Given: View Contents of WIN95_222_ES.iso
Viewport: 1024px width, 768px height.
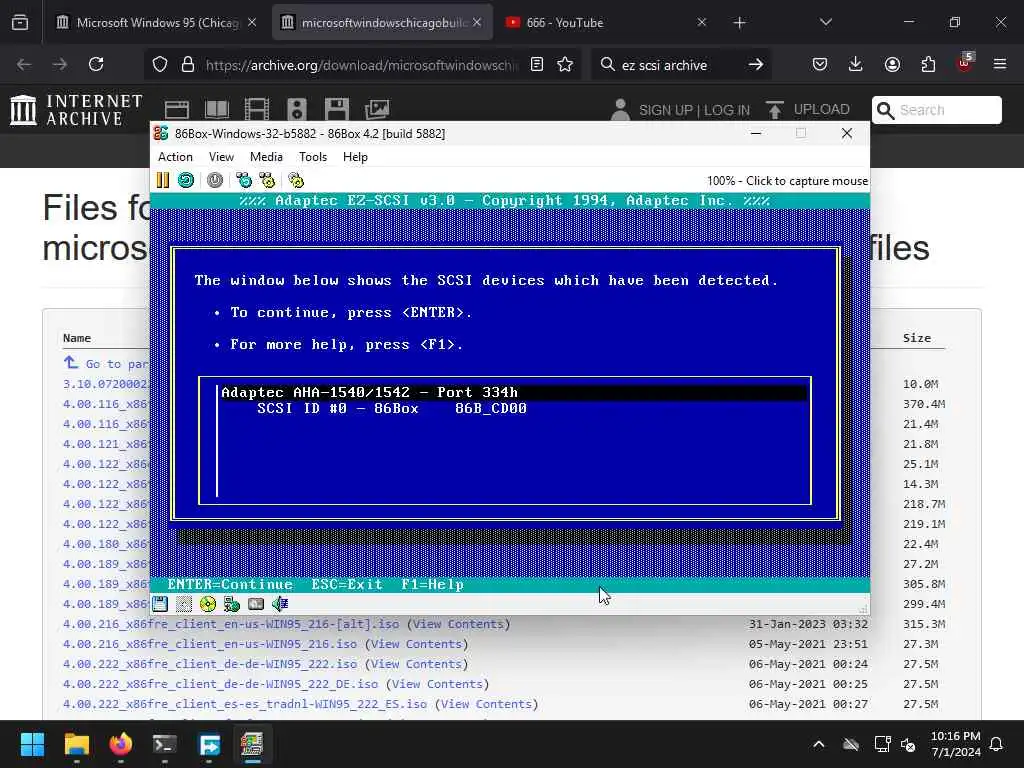Looking at the screenshot, I should 487,704.
